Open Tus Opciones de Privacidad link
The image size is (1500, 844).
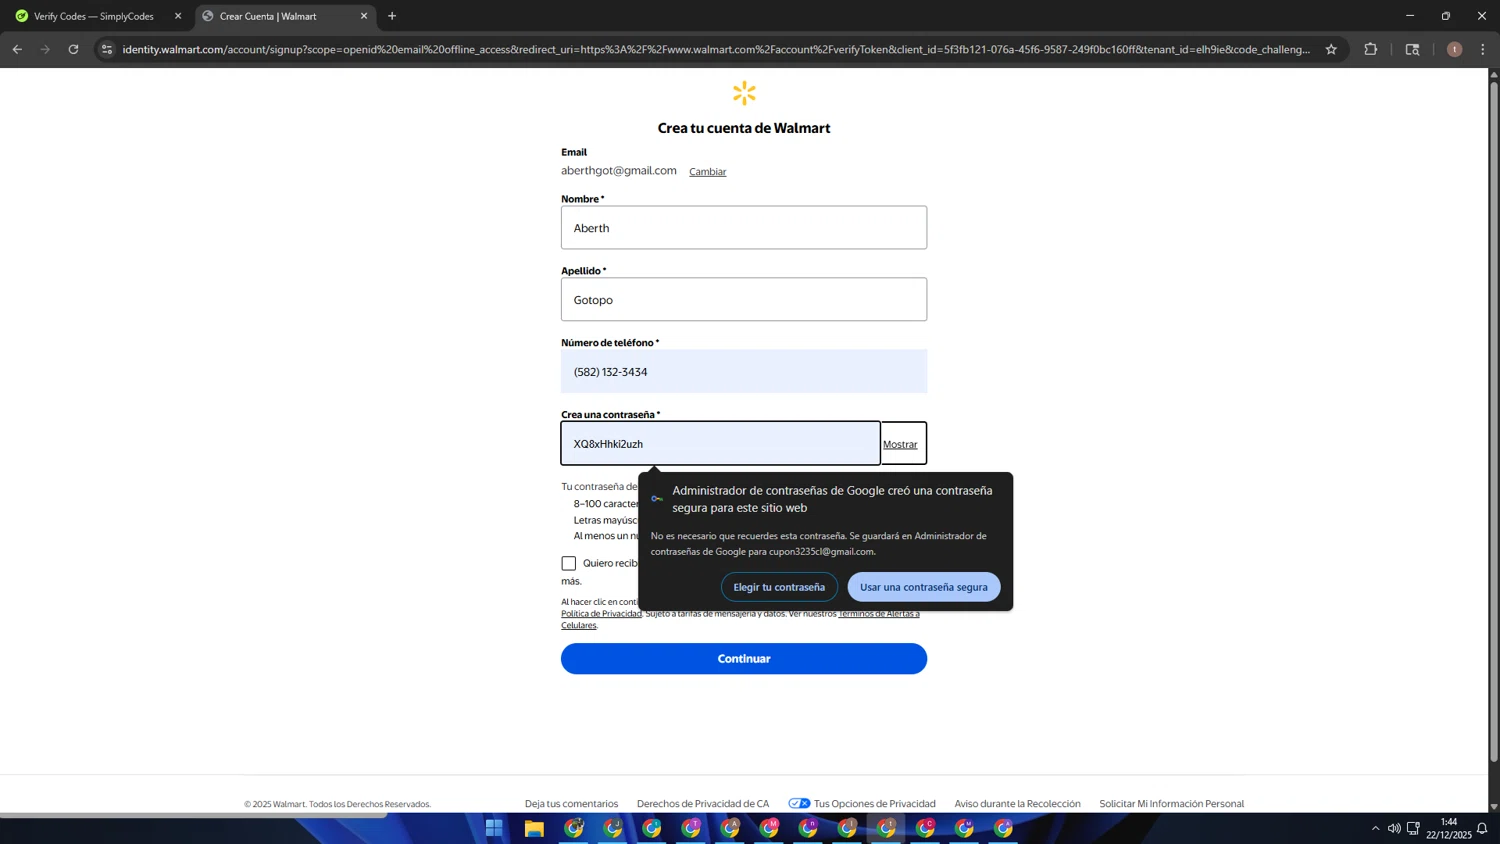point(874,804)
